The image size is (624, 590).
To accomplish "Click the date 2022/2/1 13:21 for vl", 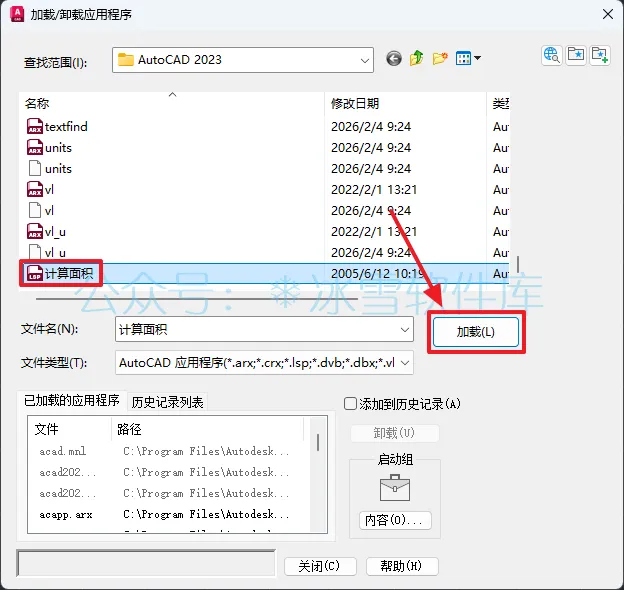I will click(x=374, y=189).
